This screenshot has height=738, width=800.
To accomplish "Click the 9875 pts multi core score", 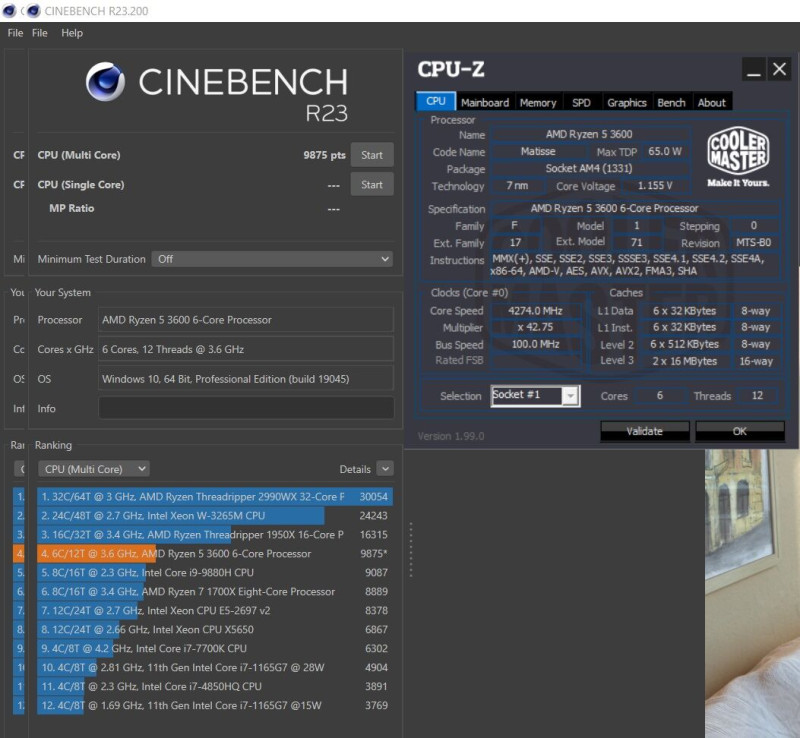I will click(324, 155).
